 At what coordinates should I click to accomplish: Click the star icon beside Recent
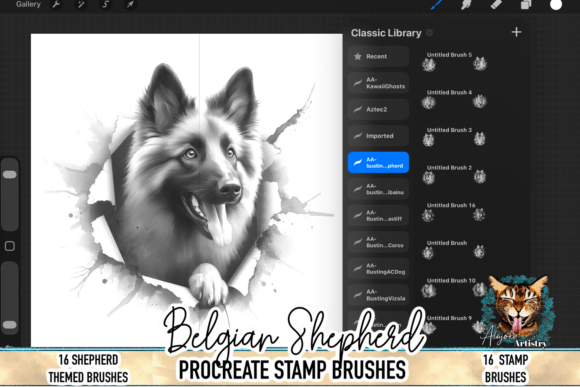coord(357,56)
